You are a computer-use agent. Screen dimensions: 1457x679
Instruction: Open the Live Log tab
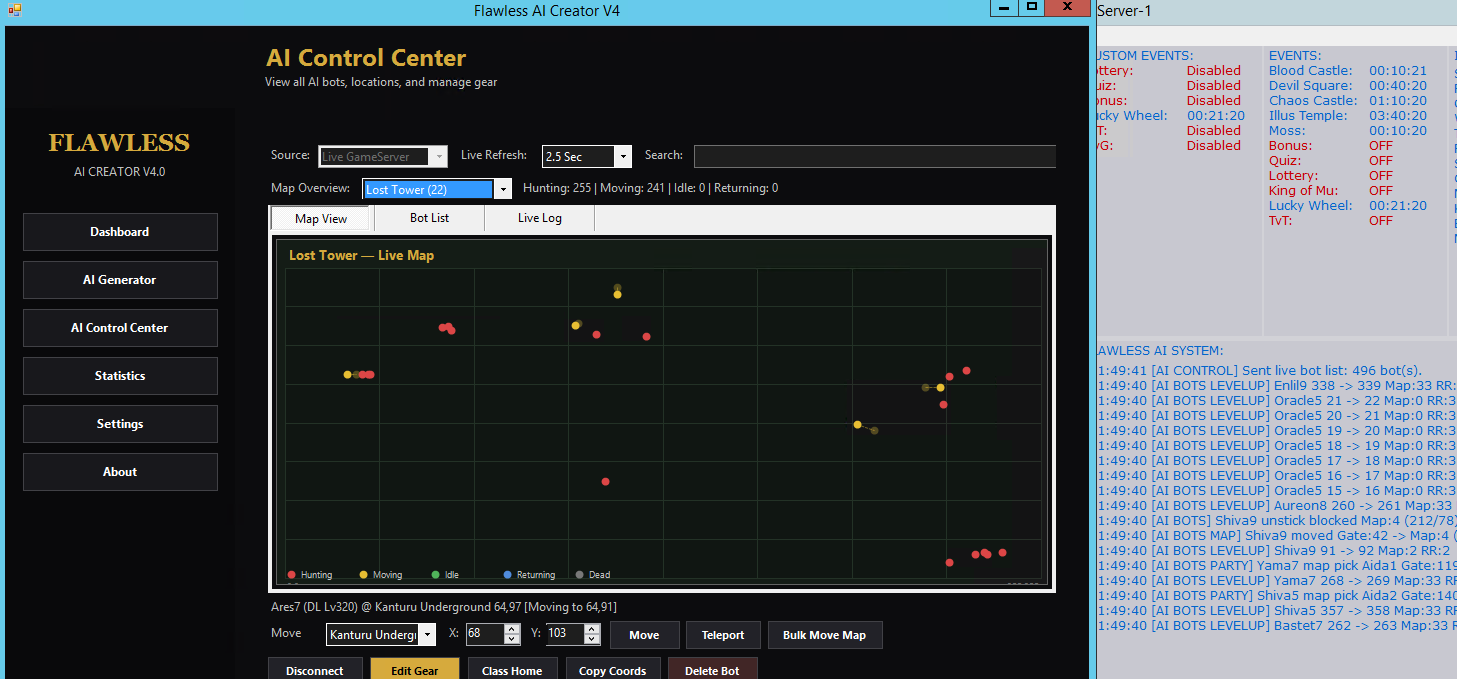click(x=540, y=218)
